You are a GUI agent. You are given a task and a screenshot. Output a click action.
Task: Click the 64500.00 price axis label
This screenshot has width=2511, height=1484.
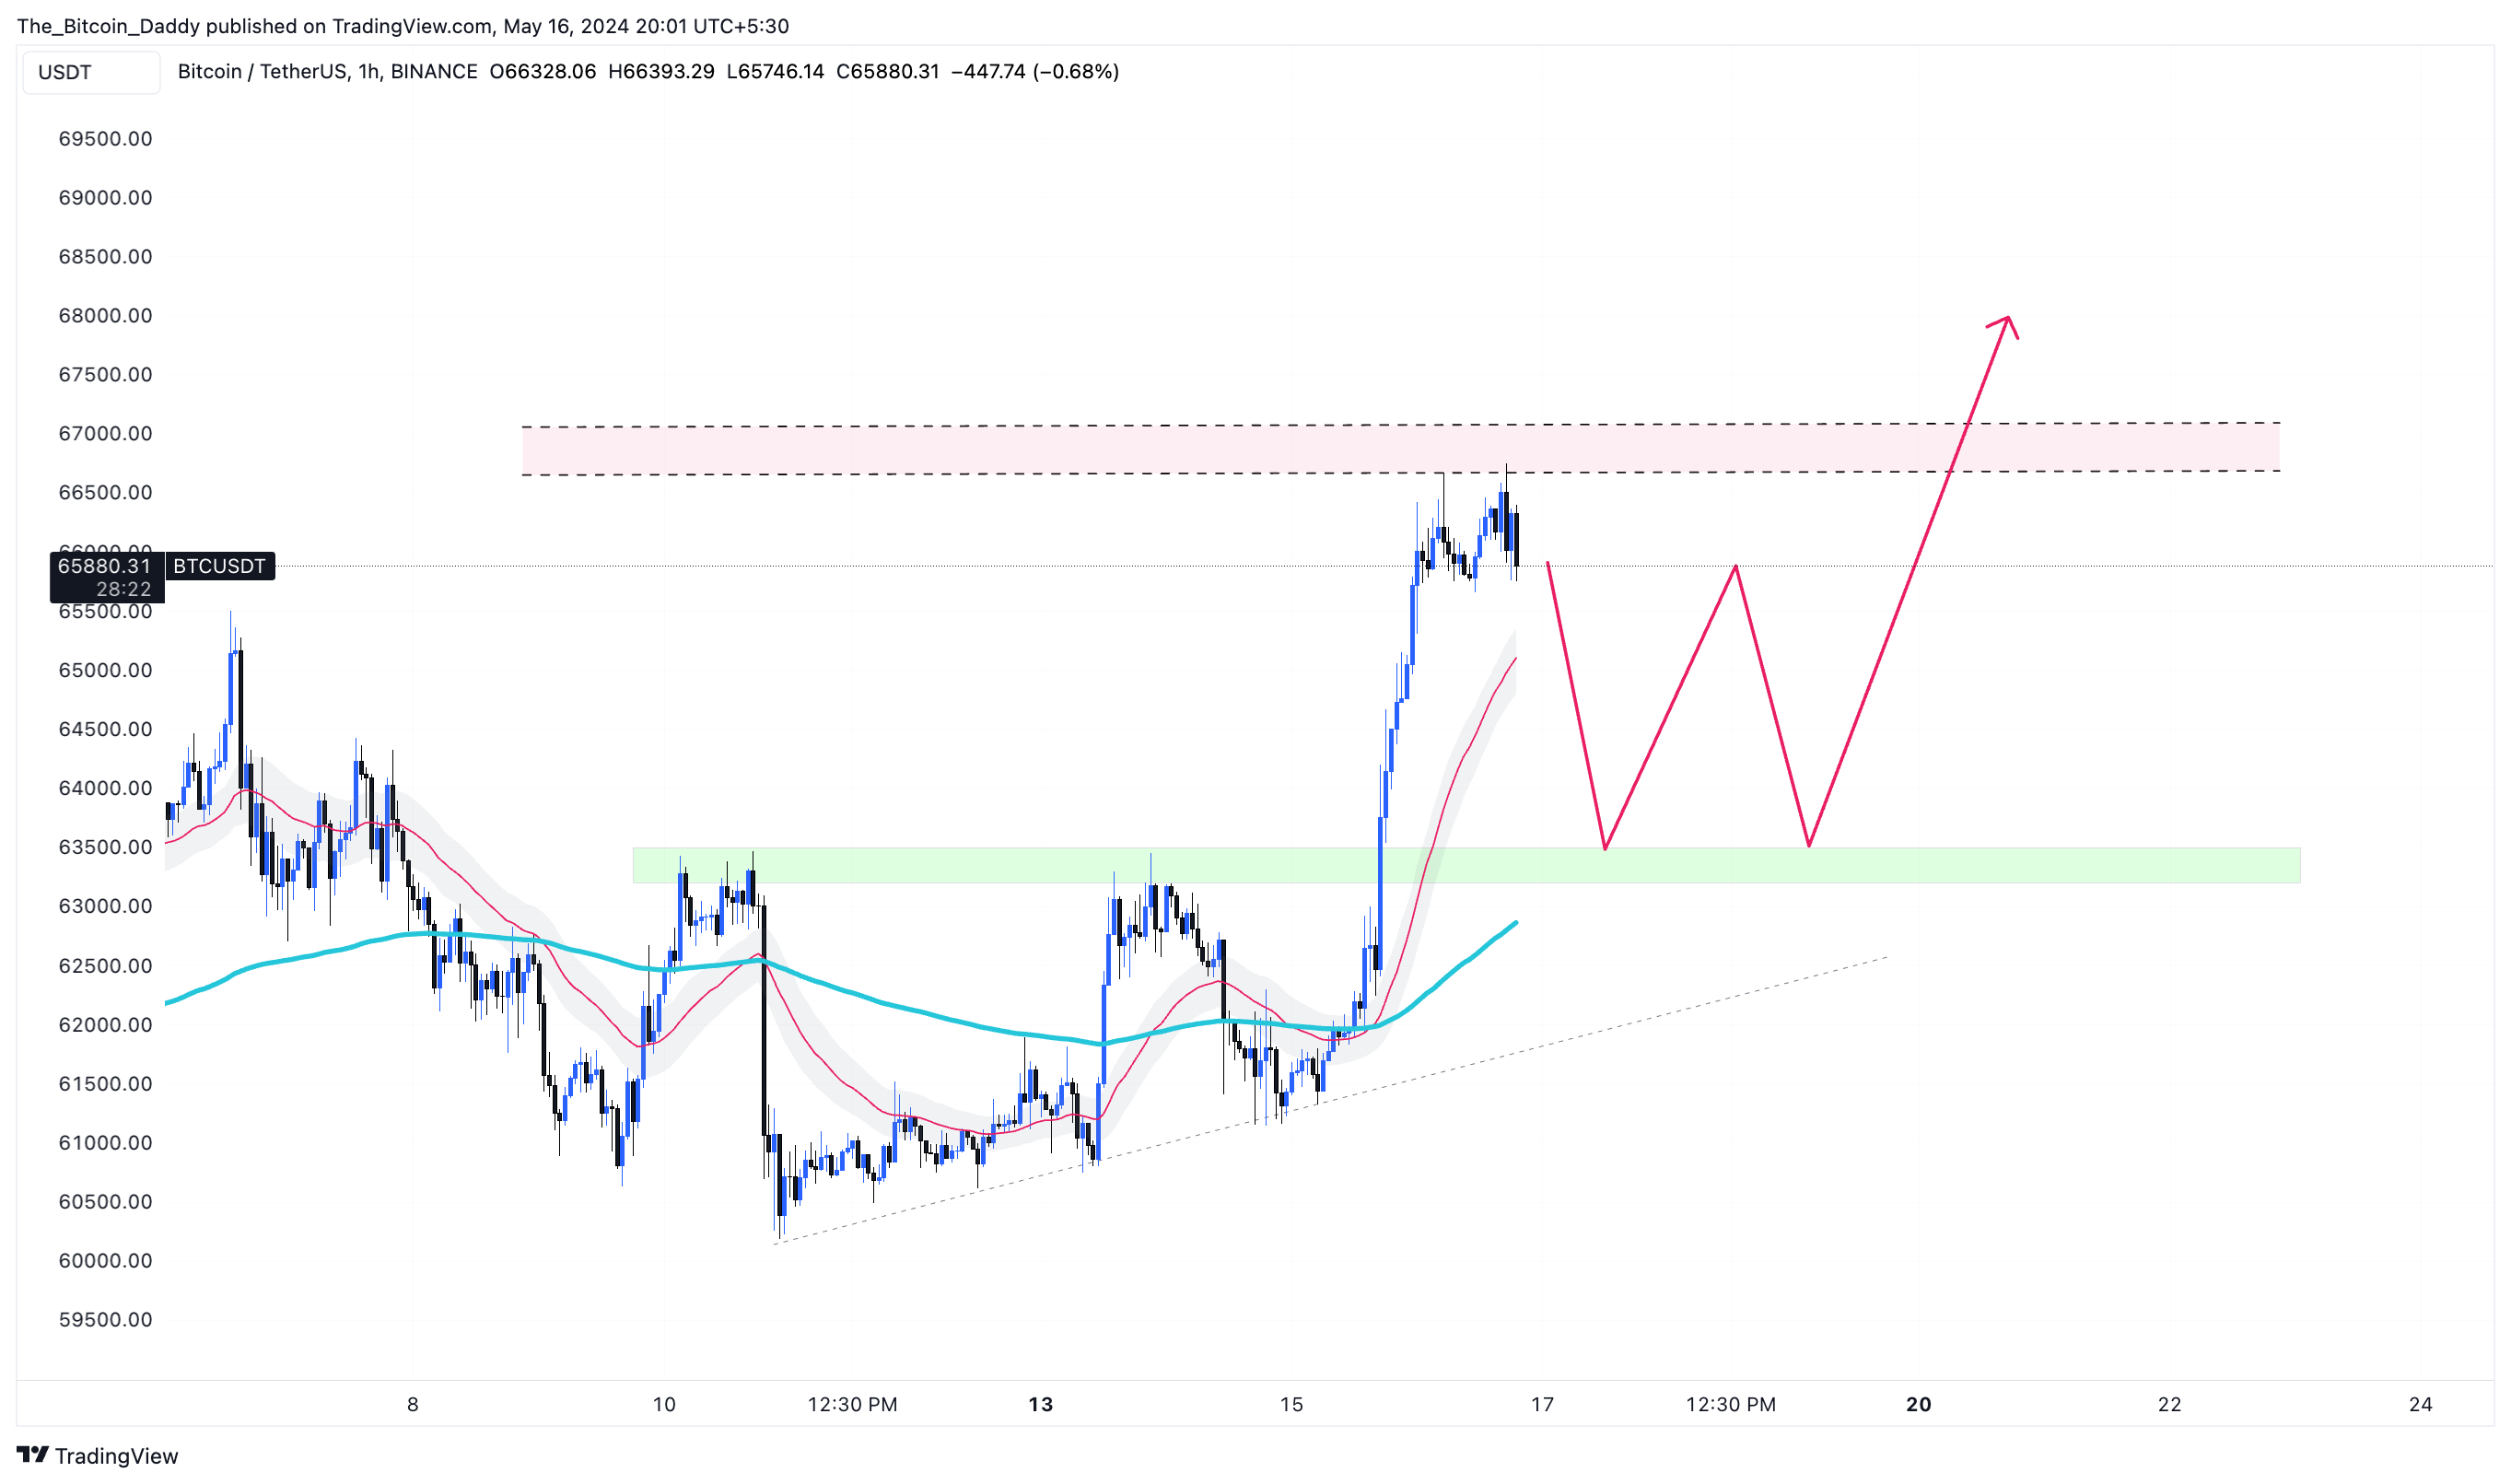point(106,729)
